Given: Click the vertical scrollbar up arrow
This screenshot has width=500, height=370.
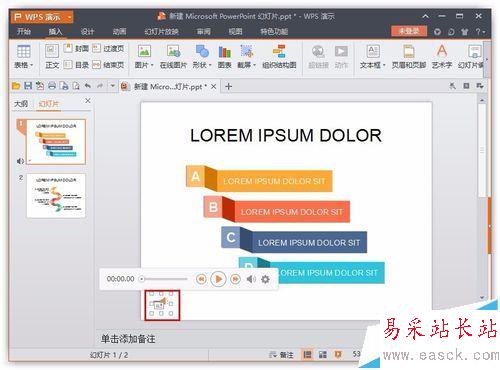Looking at the screenshot, I should click(x=482, y=100).
